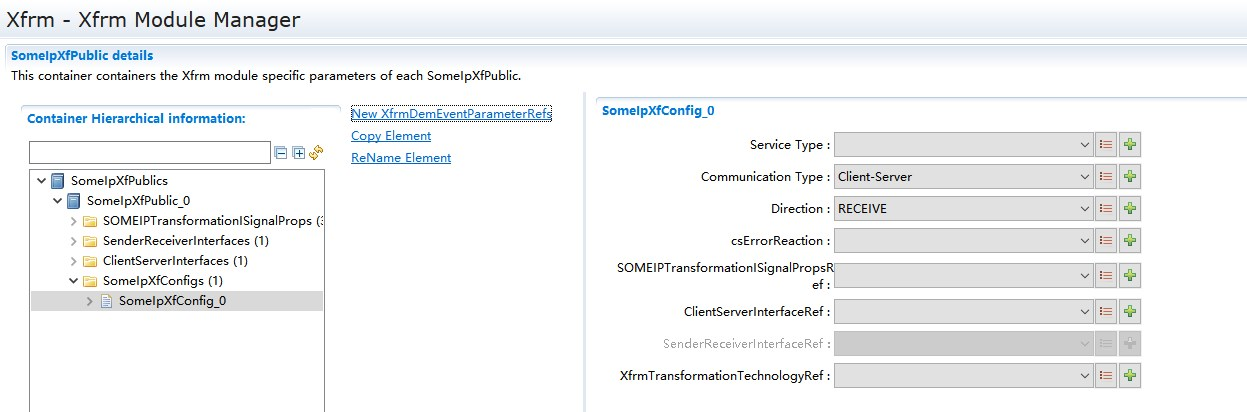This screenshot has width=1247, height=412.
Task: Click green plus beside XfrmTransformationTechnologyRef
Action: [1130, 376]
